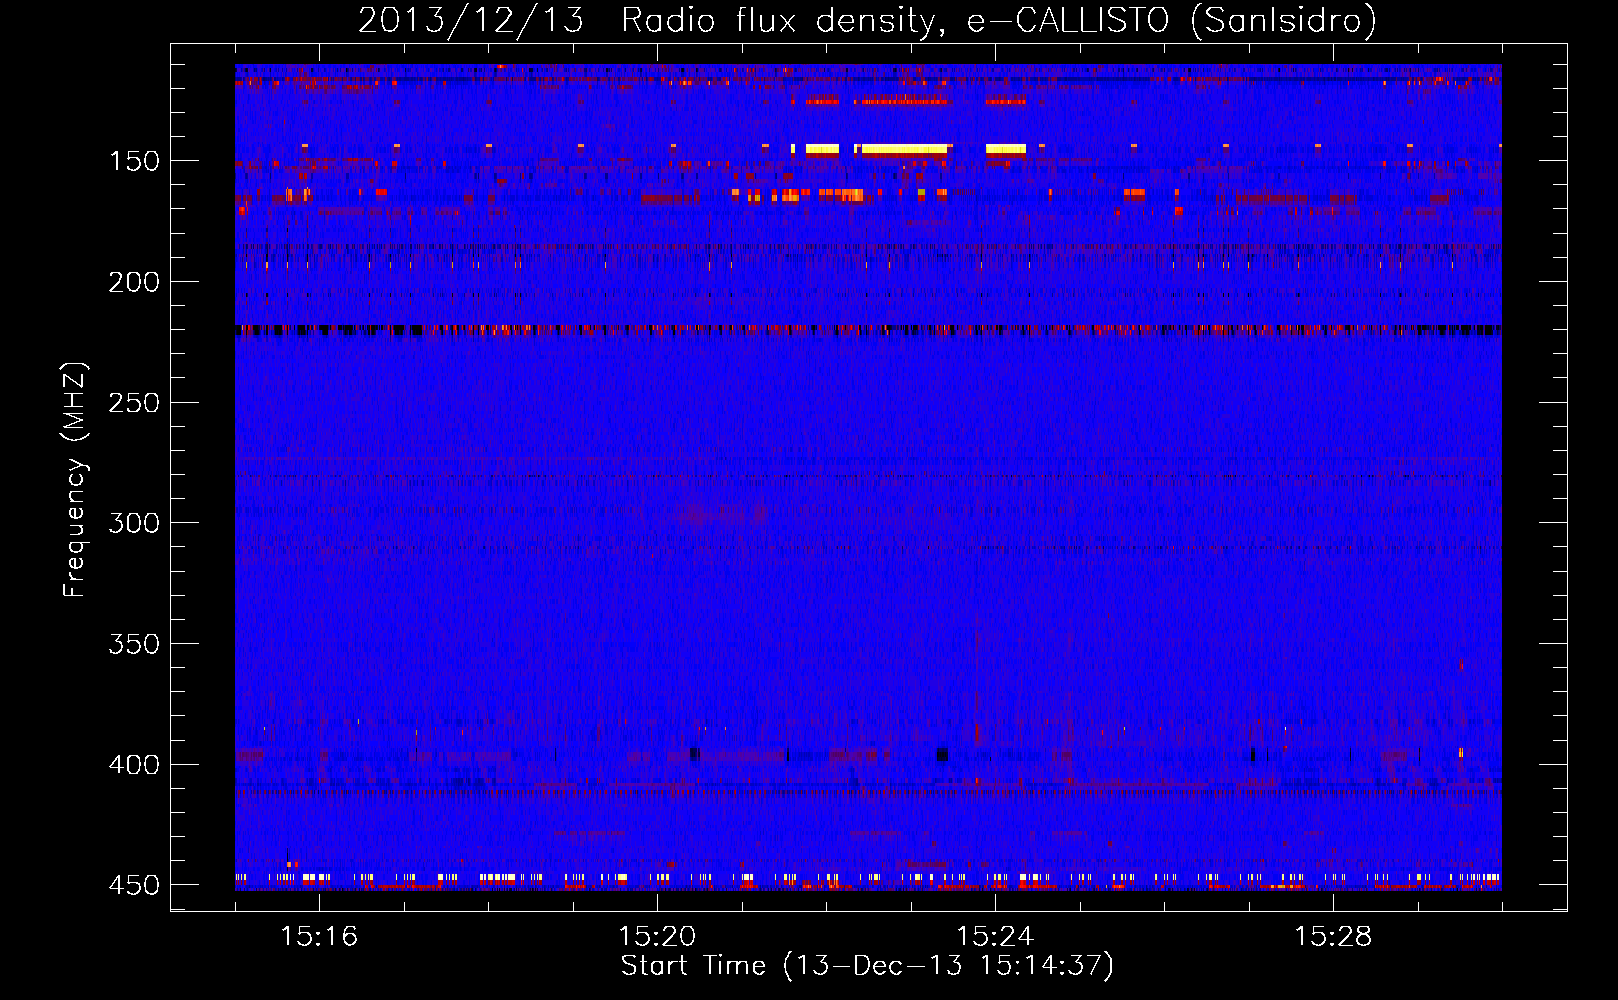Click the 400 frequency tick label

click(133, 765)
